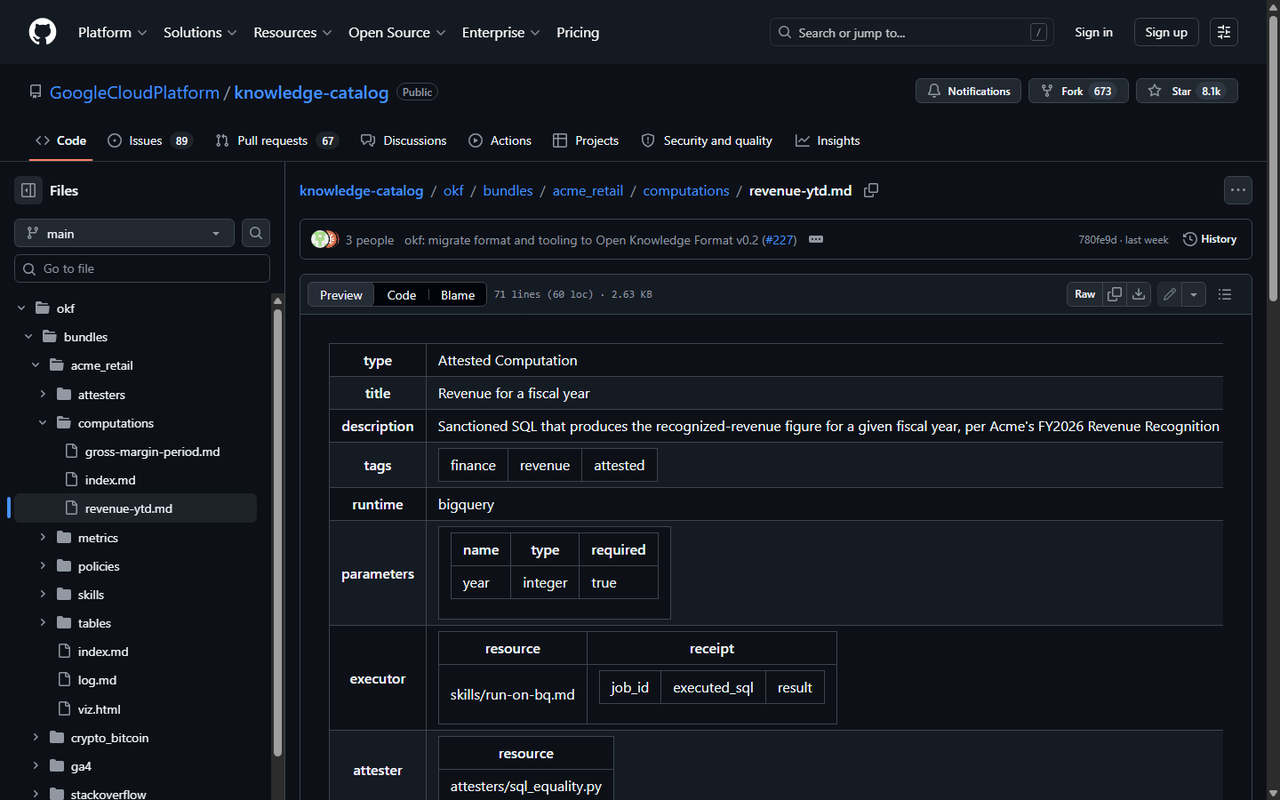This screenshot has width=1280, height=800.
Task: Open the Issues tab
Action: tap(149, 141)
